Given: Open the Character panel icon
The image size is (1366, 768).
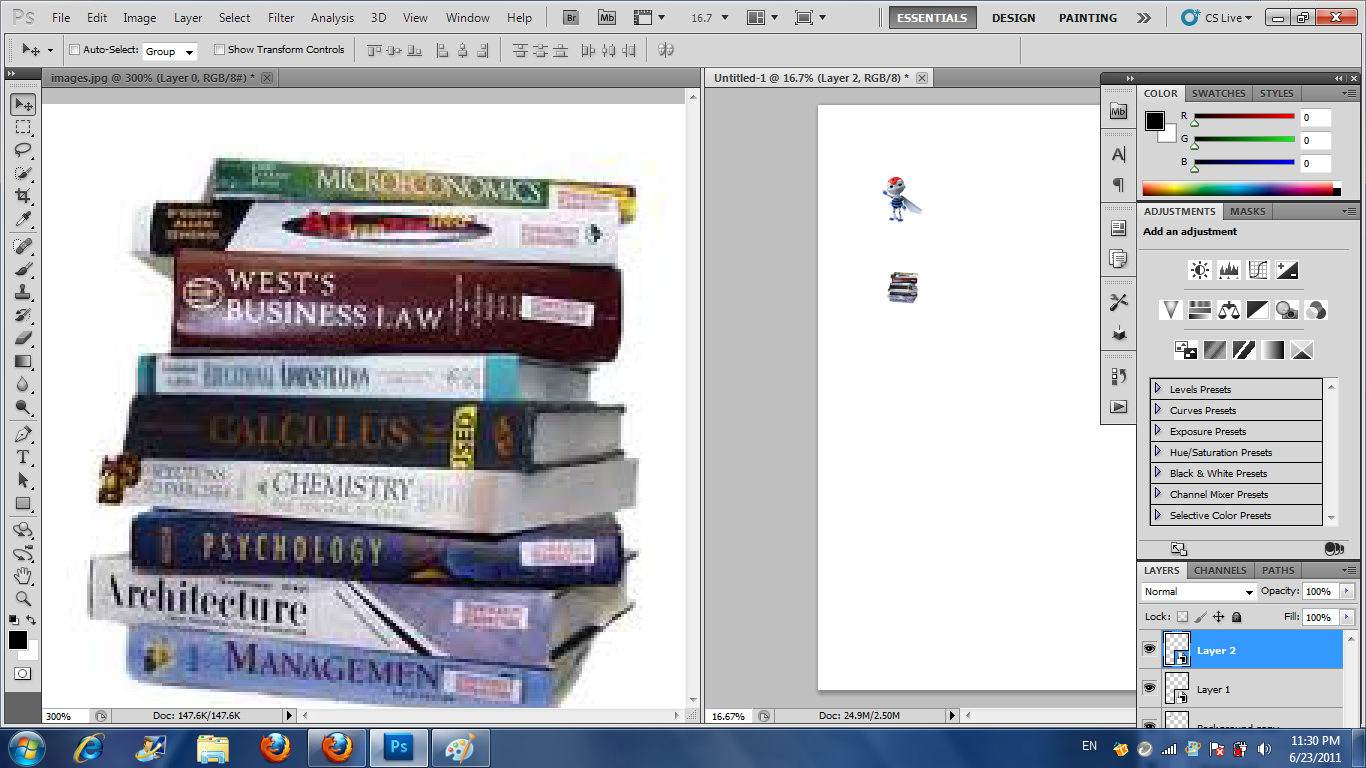Looking at the screenshot, I should (x=1119, y=154).
